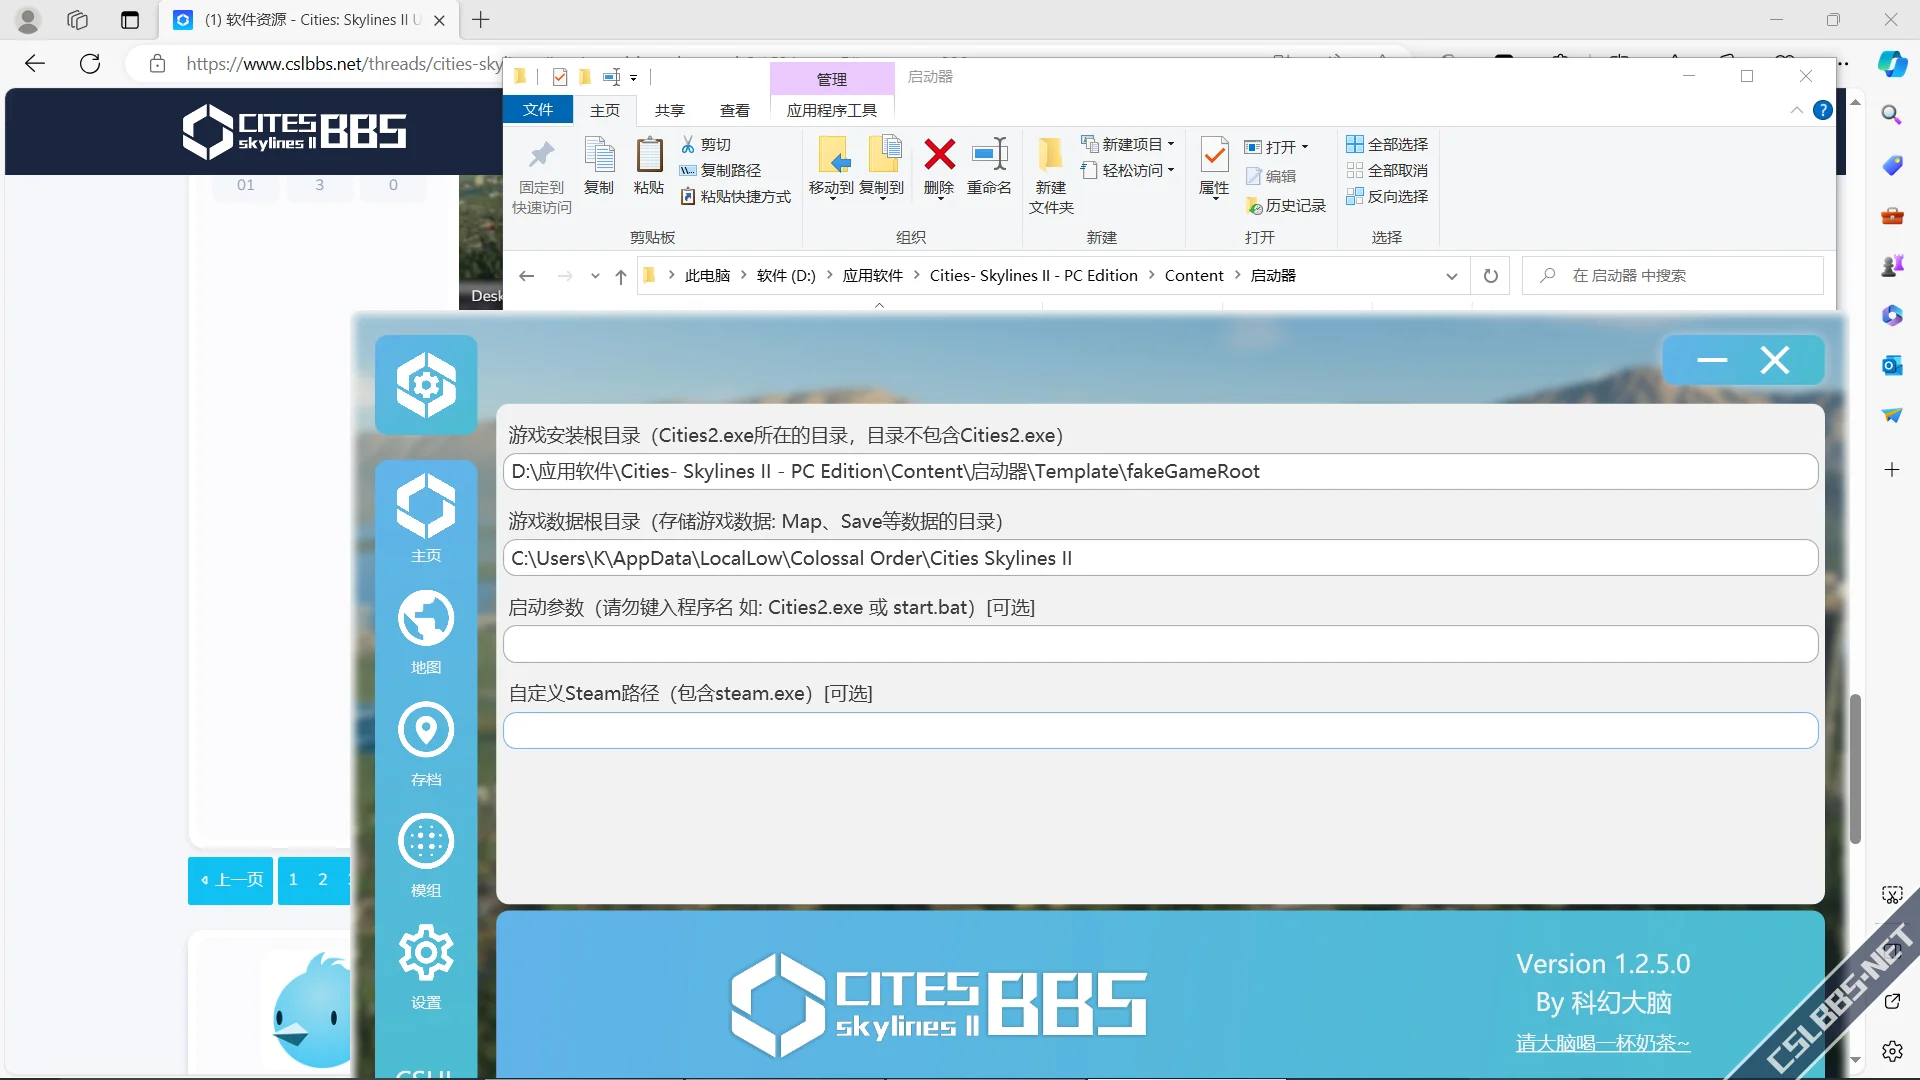The width and height of the screenshot is (1920, 1080).
Task: Open the recent locations dropdown arrow
Action: [595, 276]
